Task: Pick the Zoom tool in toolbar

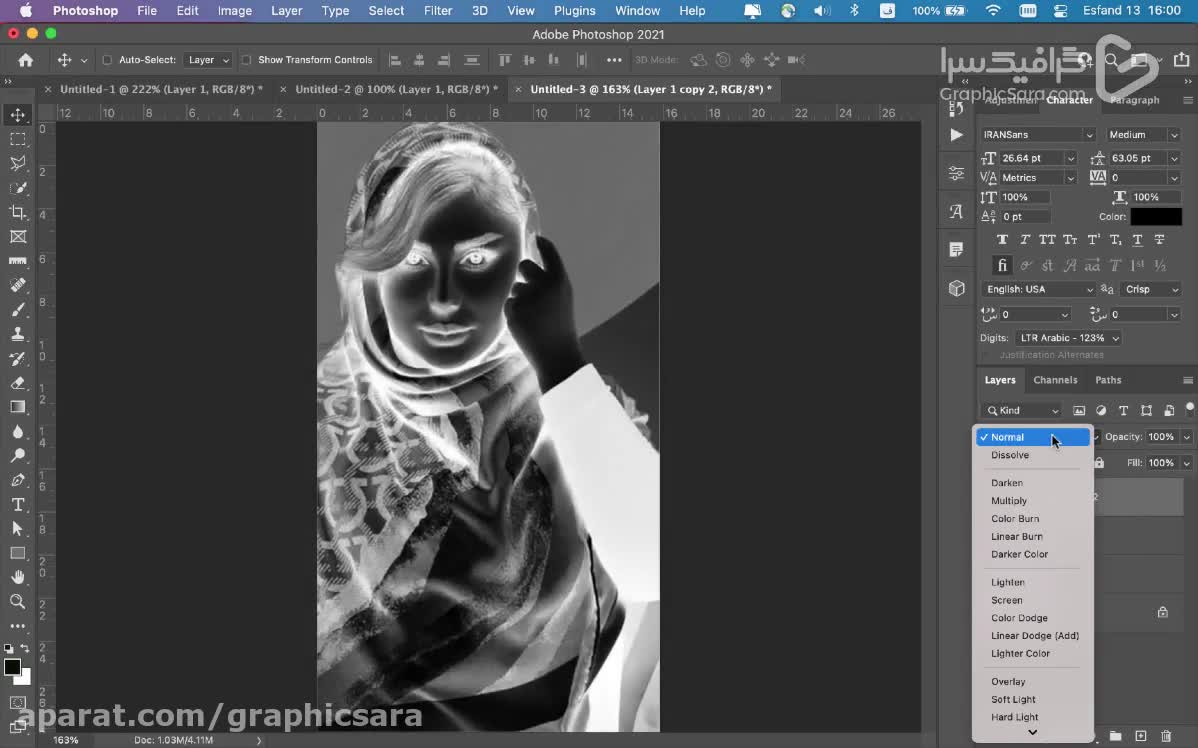Action: pyautogui.click(x=17, y=601)
